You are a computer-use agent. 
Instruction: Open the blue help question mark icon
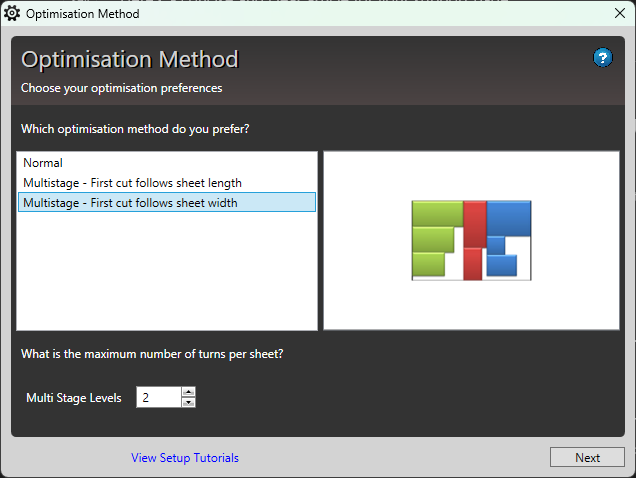[x=602, y=58]
